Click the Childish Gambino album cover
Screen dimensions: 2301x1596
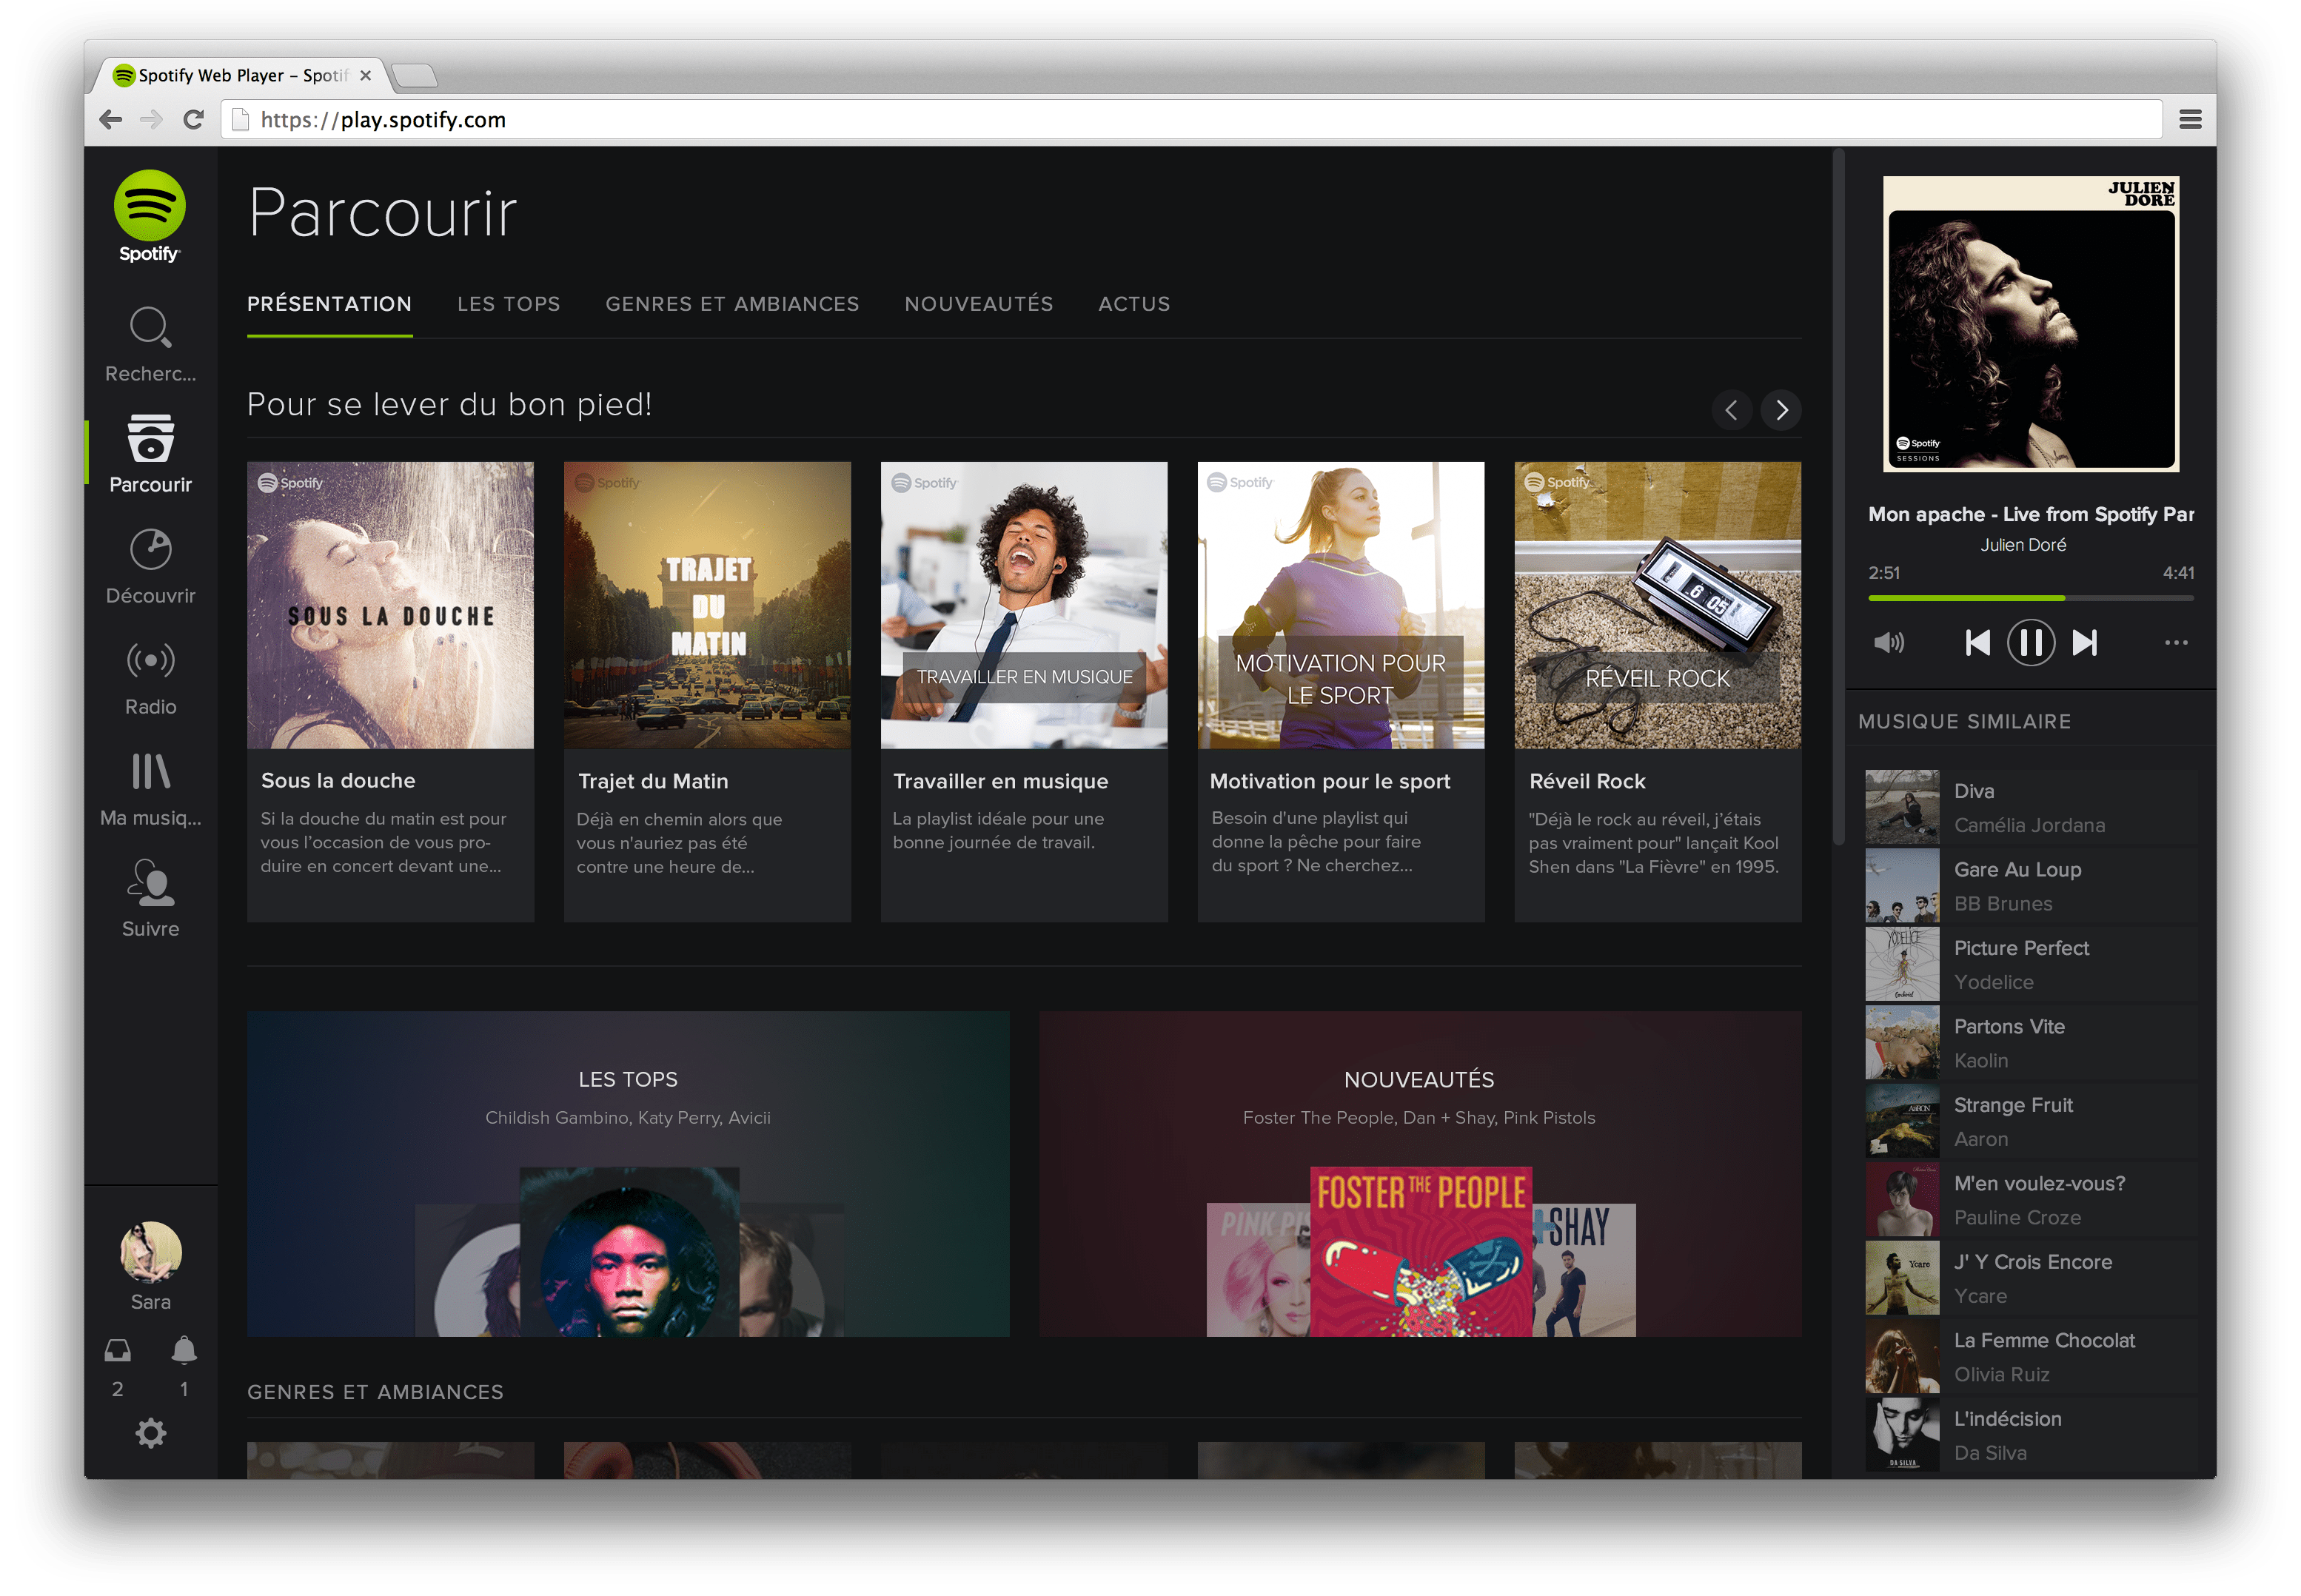[629, 1251]
